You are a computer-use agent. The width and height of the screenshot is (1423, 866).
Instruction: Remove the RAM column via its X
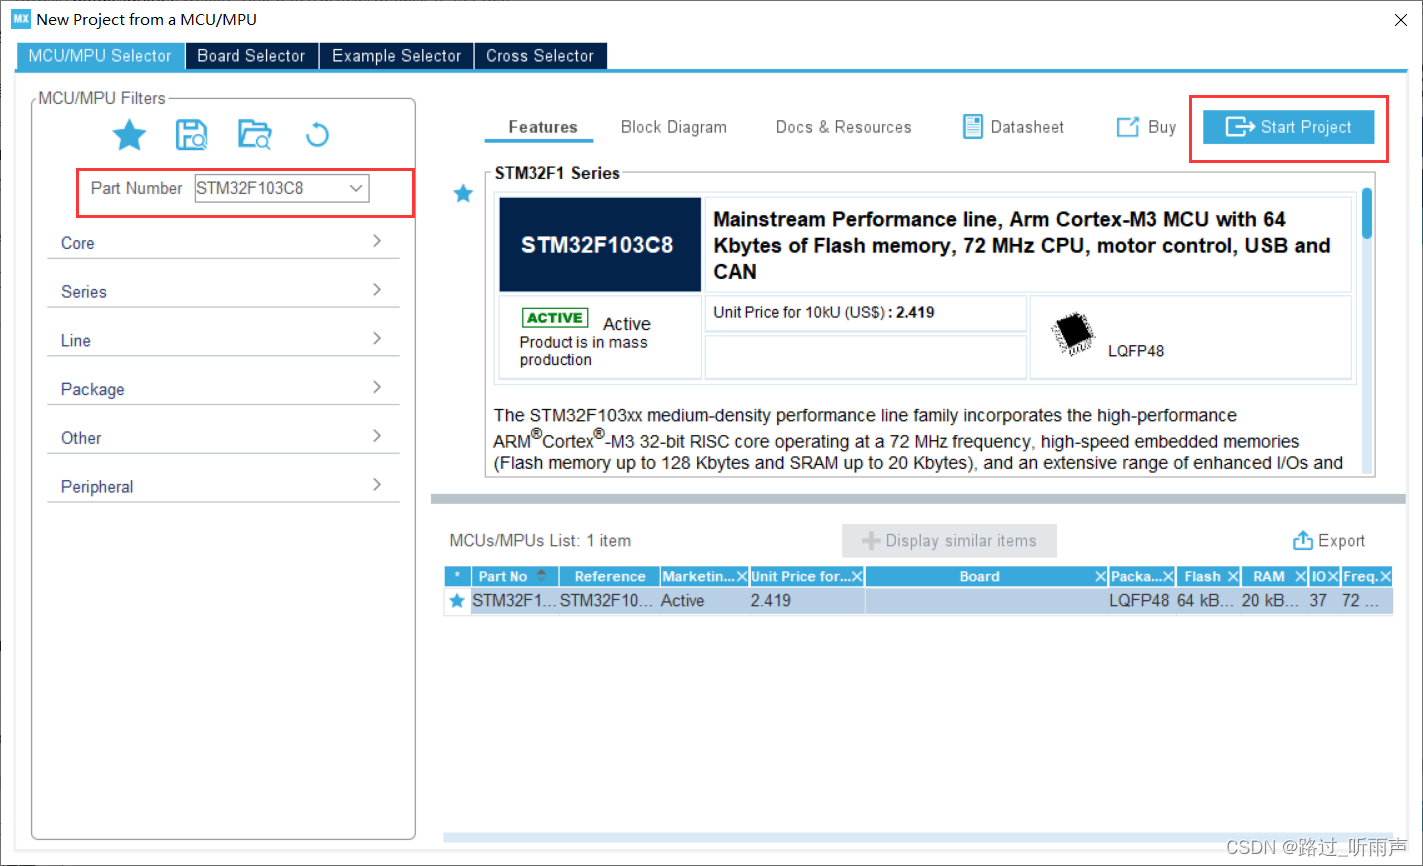pos(1301,577)
